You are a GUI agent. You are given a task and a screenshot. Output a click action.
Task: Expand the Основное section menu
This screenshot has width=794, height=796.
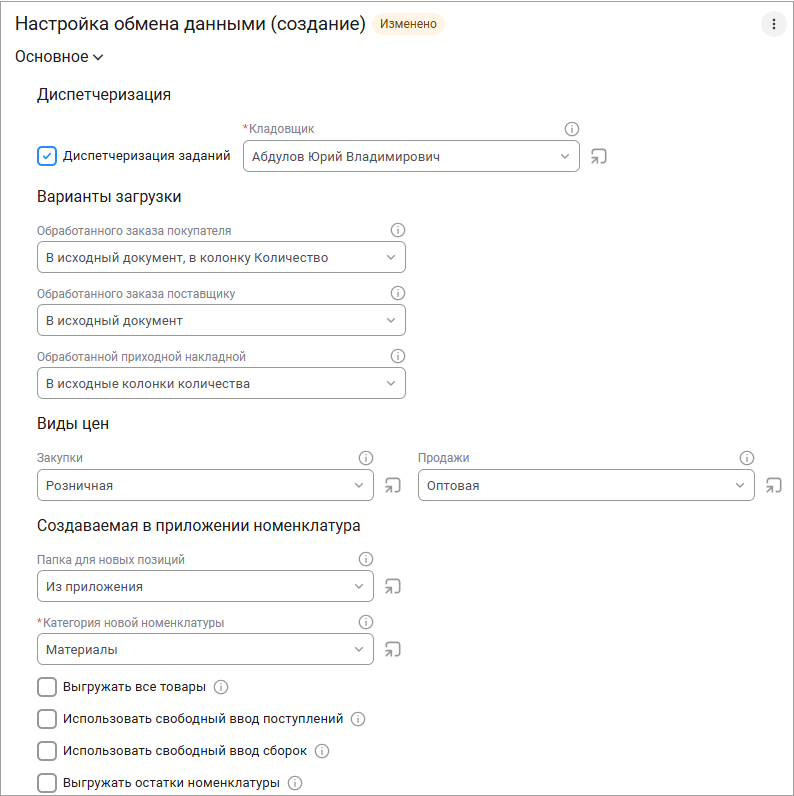59,57
